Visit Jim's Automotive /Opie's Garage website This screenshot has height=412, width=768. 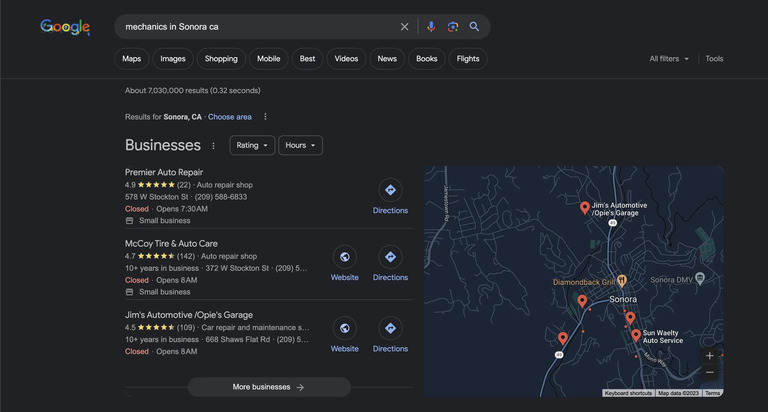(x=344, y=336)
